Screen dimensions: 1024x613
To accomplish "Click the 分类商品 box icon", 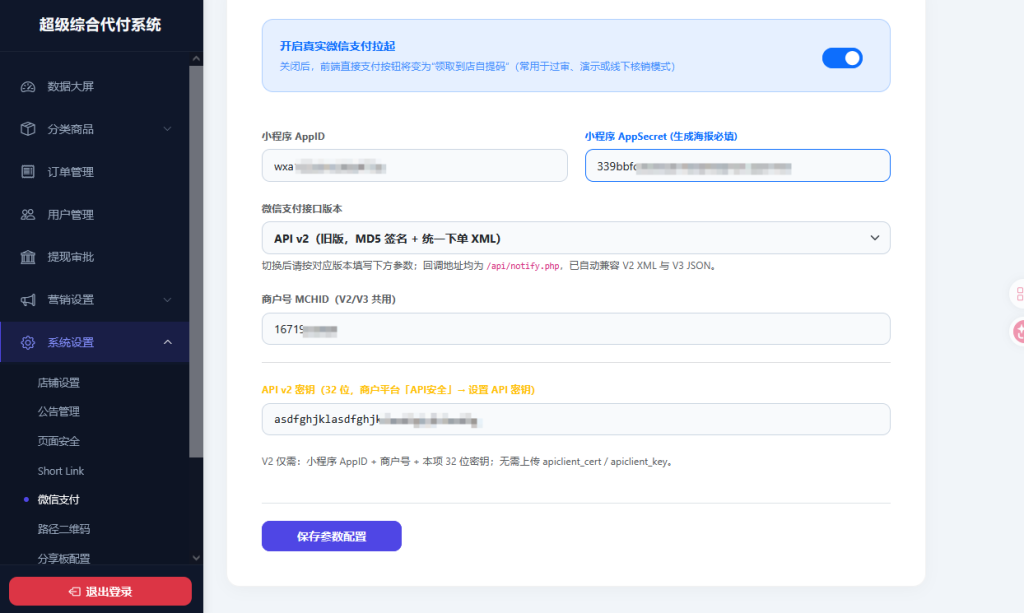I will pos(27,129).
